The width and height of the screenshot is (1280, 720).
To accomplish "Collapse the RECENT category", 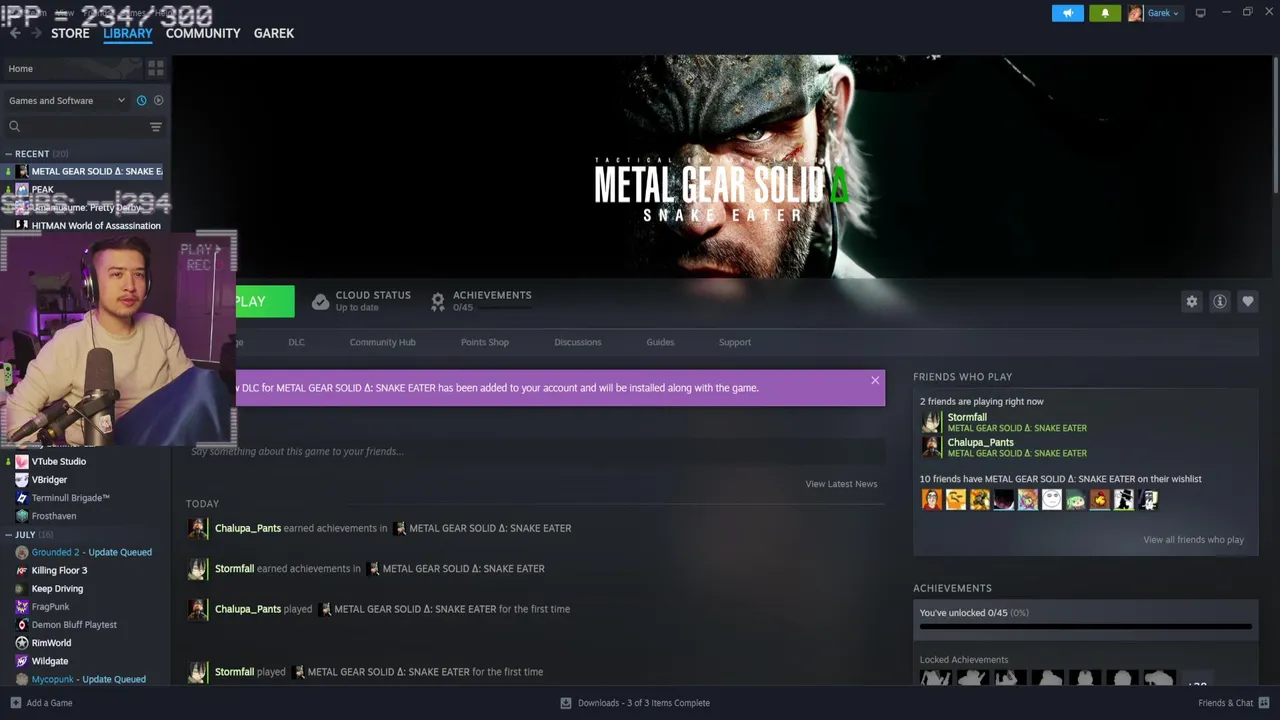I will [x=9, y=154].
